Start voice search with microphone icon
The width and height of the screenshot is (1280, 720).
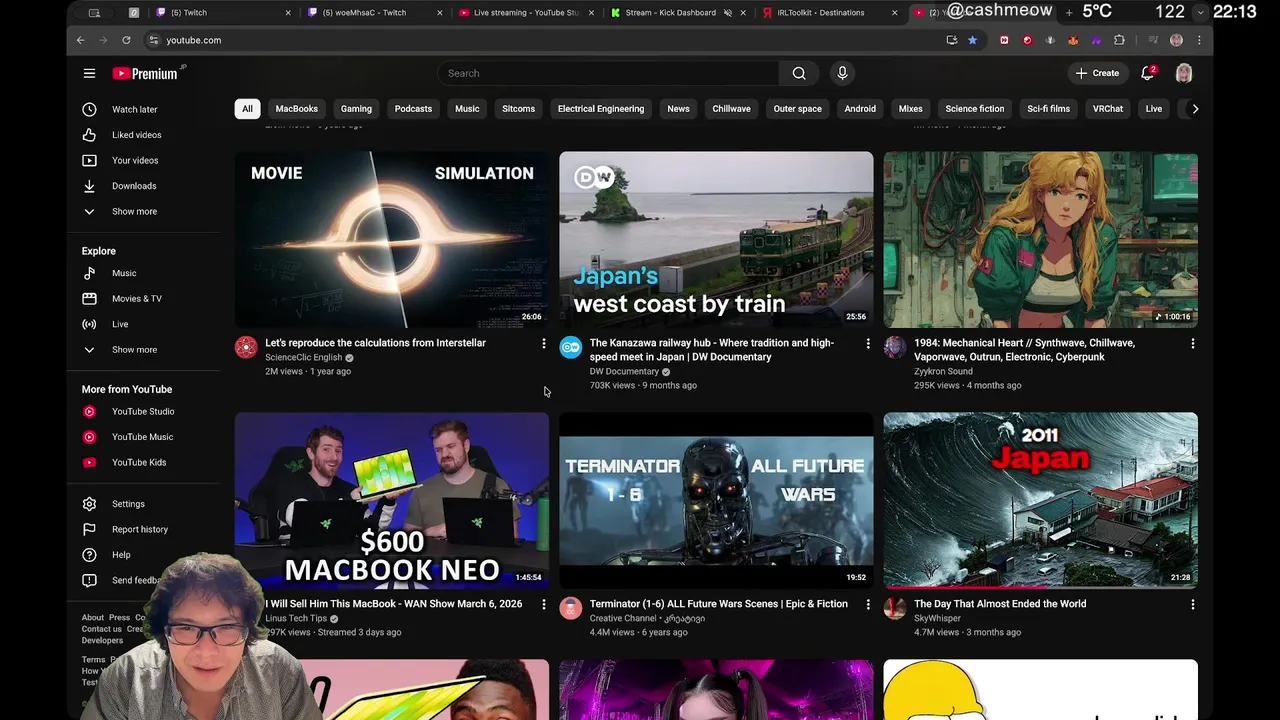(x=842, y=73)
